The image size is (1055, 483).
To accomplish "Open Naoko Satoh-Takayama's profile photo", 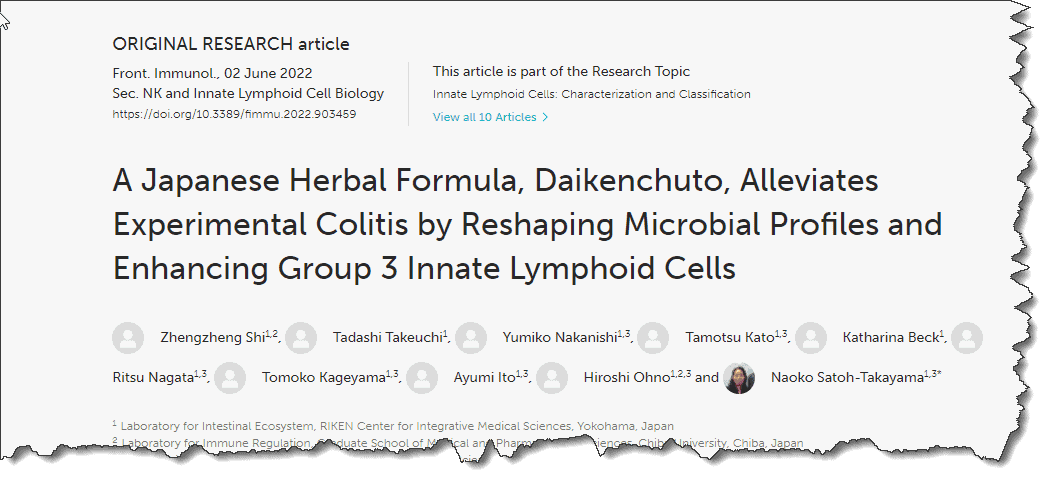I will pos(739,378).
